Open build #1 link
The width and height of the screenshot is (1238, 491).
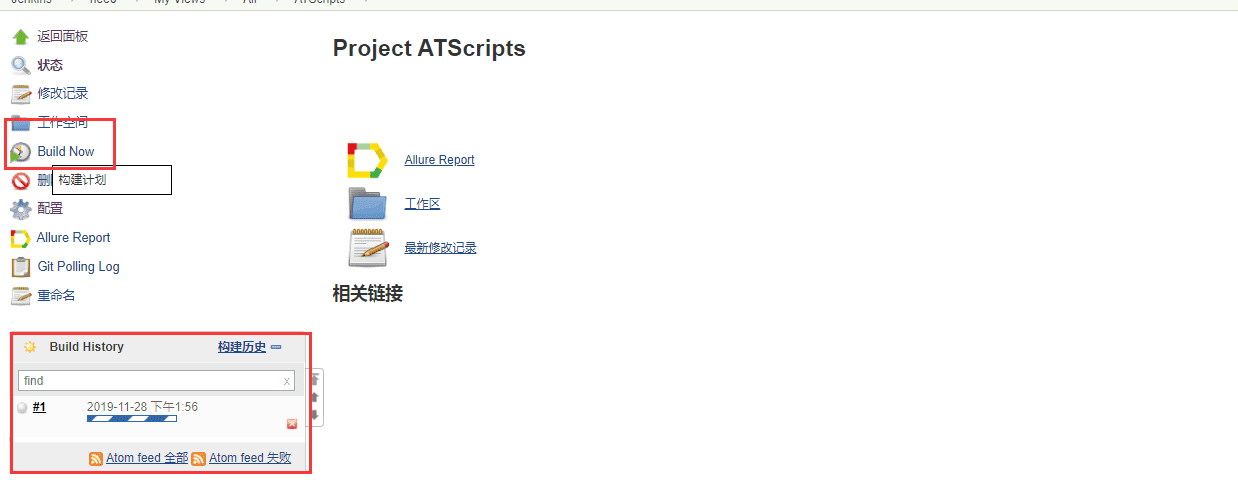click(39, 407)
